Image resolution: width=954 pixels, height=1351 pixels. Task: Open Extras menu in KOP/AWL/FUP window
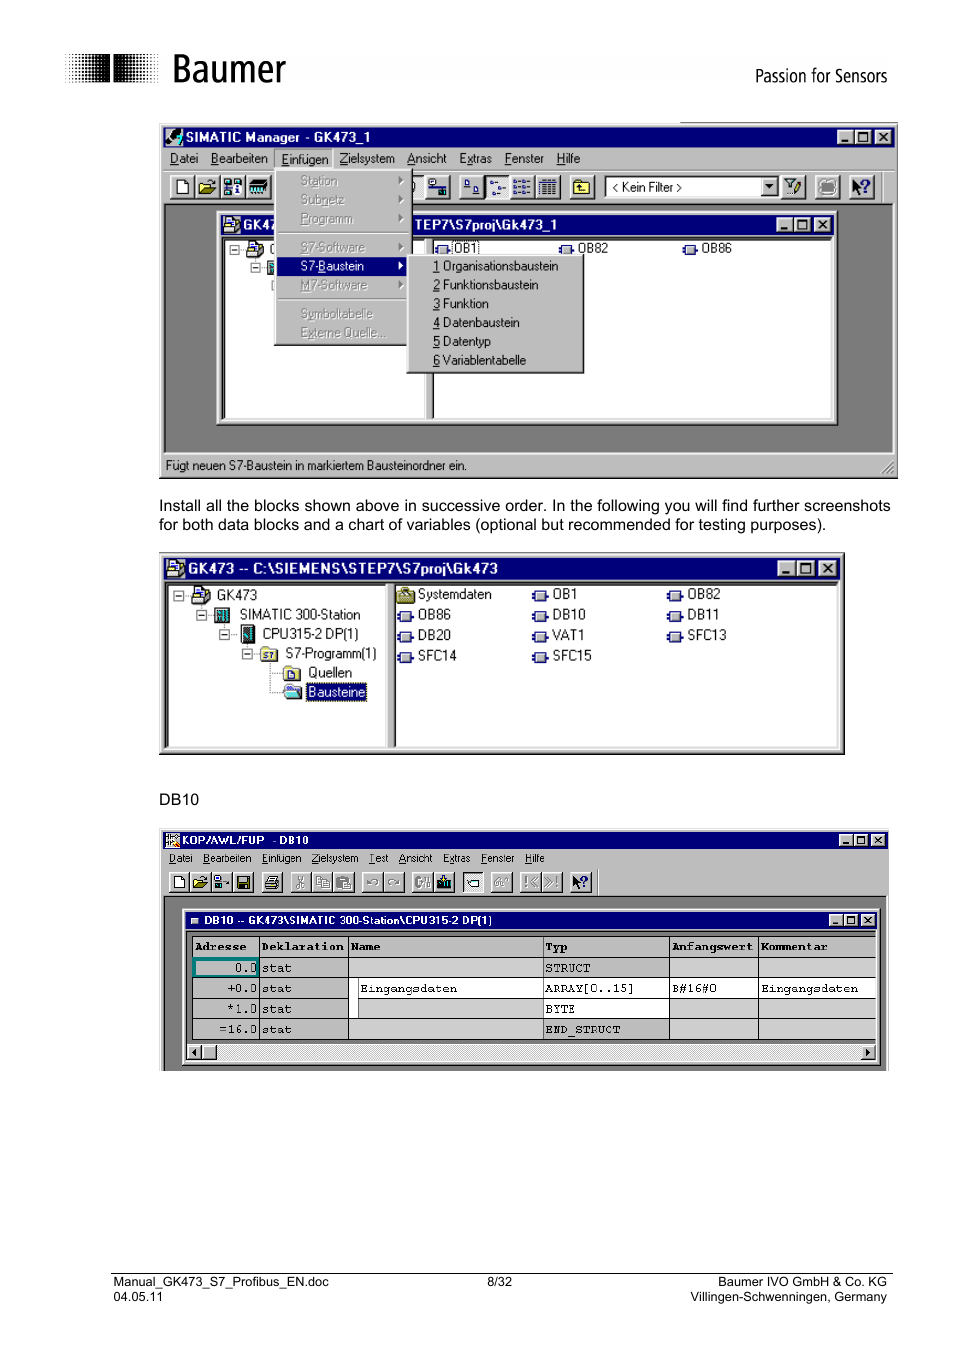(x=456, y=858)
